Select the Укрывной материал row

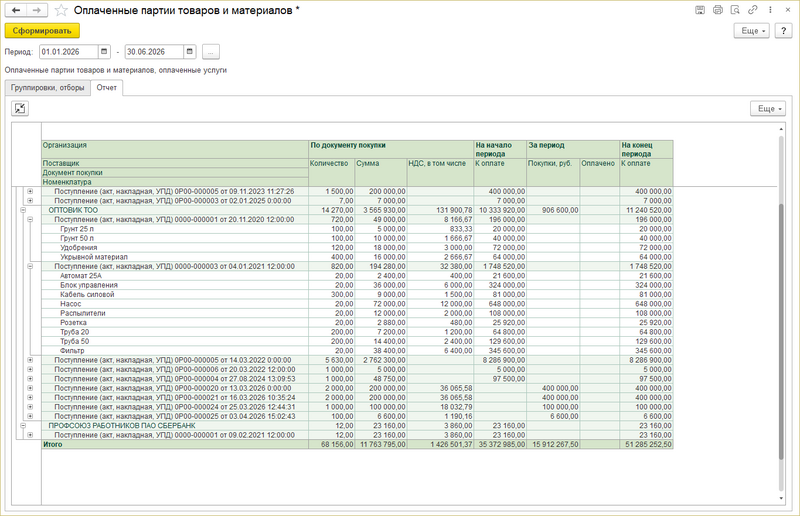[x=357, y=257]
